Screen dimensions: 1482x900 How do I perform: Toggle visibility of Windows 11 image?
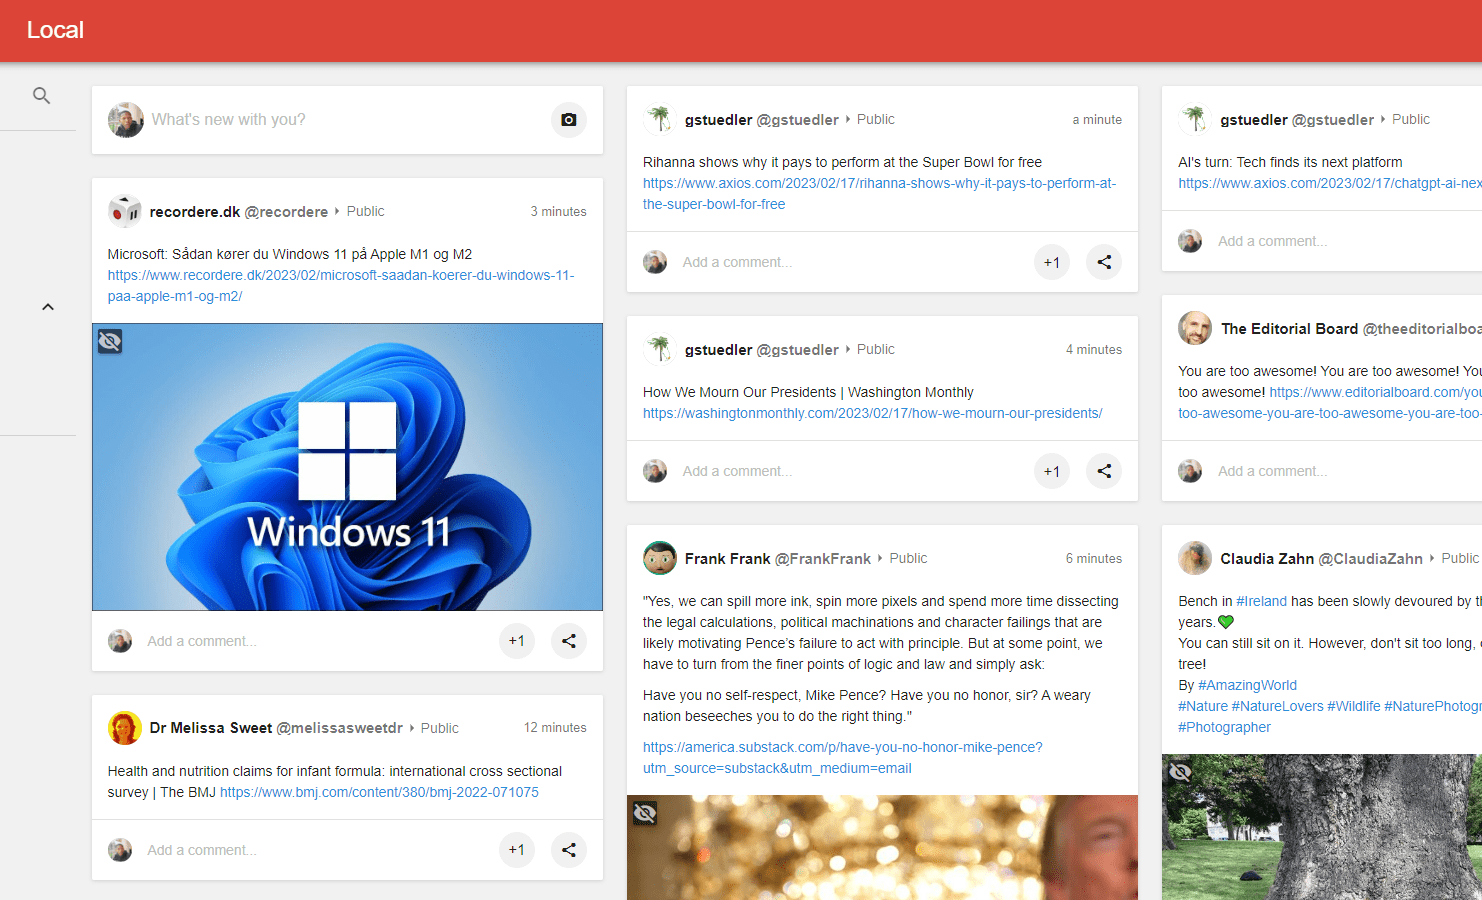pyautogui.click(x=110, y=342)
